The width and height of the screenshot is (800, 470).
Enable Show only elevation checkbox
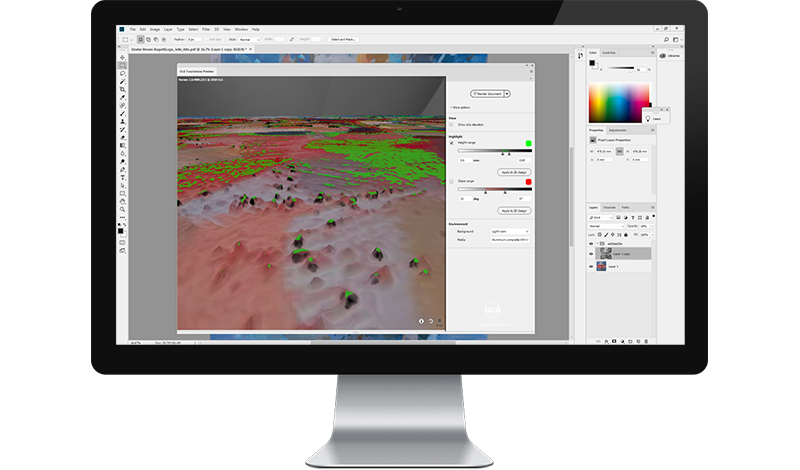point(451,125)
